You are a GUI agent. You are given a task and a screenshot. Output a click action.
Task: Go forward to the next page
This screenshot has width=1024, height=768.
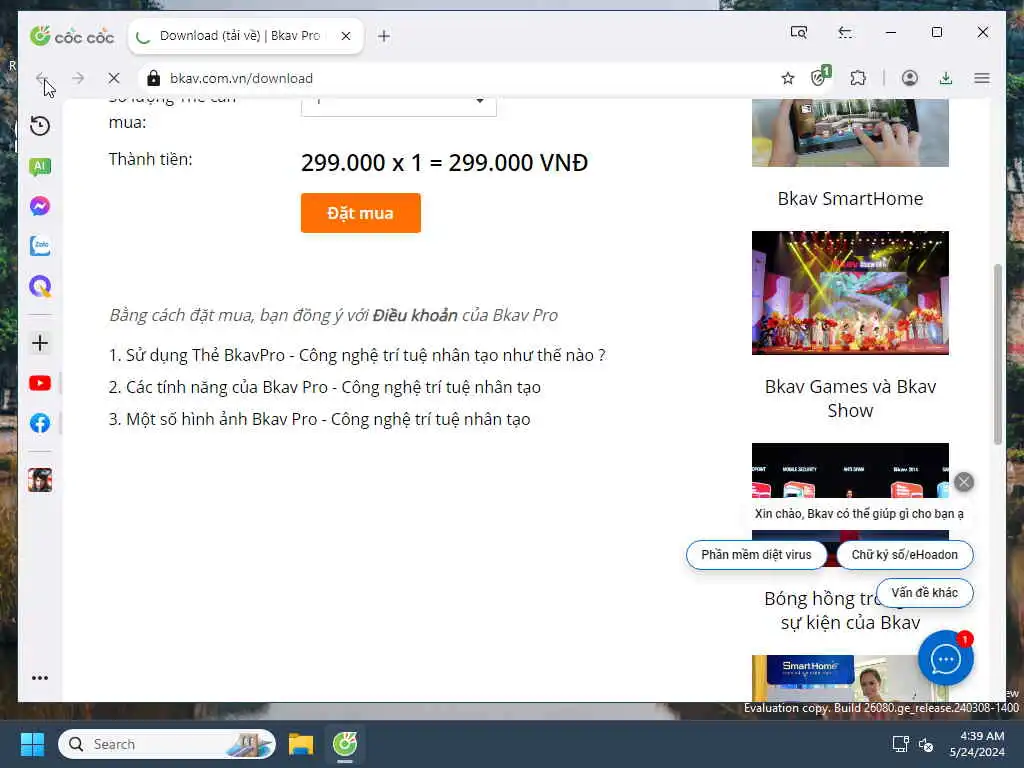click(78, 78)
